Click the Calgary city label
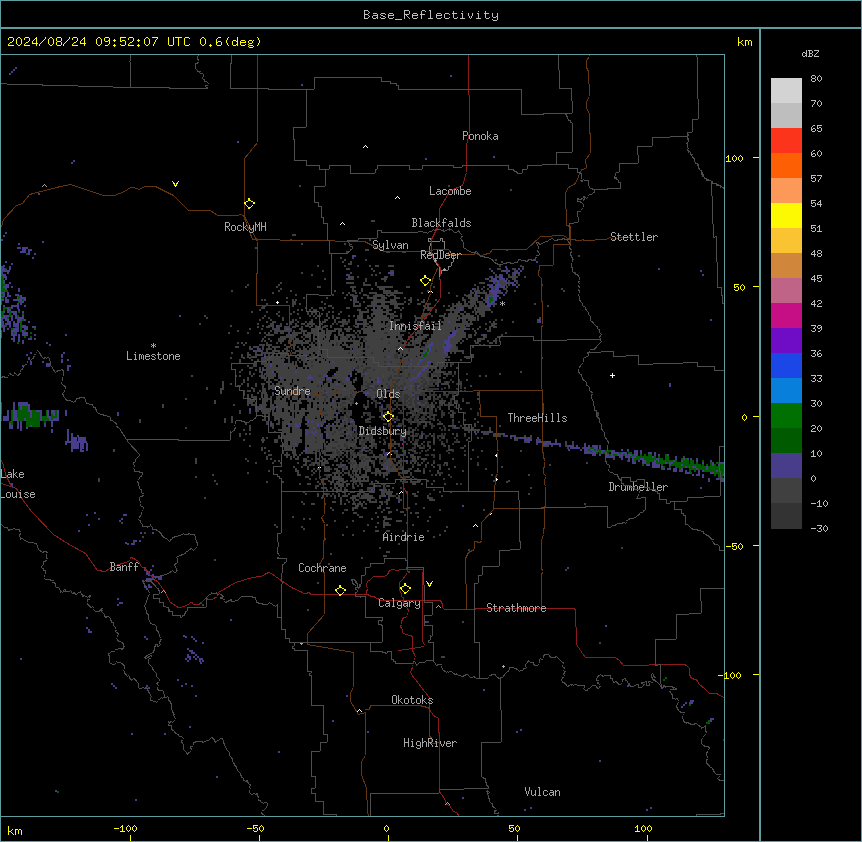Viewport: 862px width, 842px height. coord(399,603)
